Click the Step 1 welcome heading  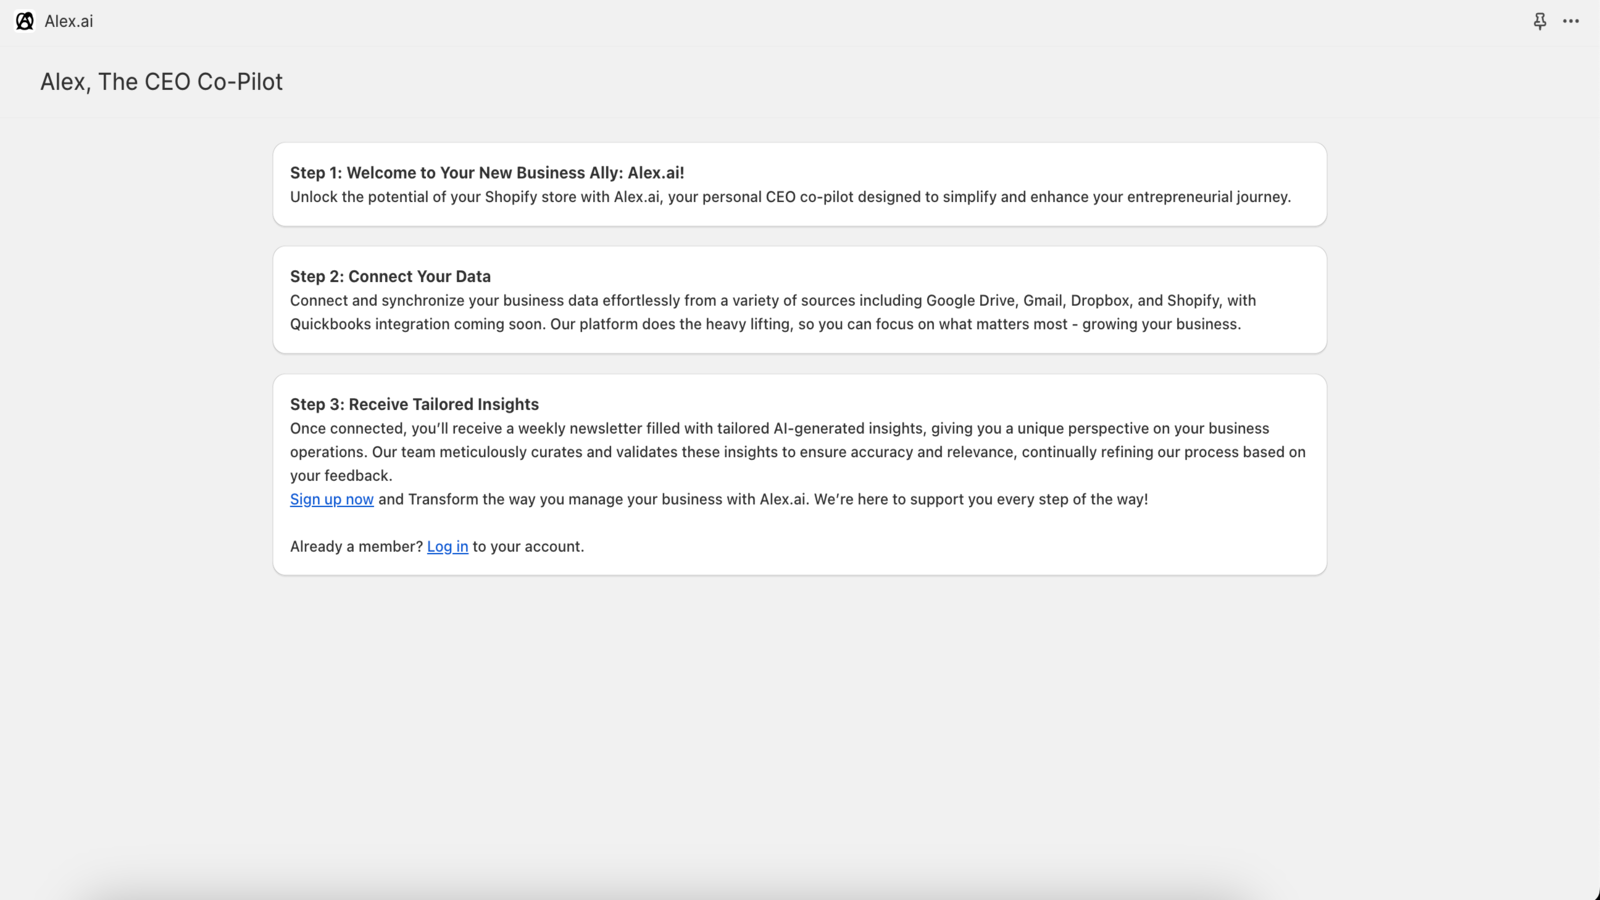[487, 173]
